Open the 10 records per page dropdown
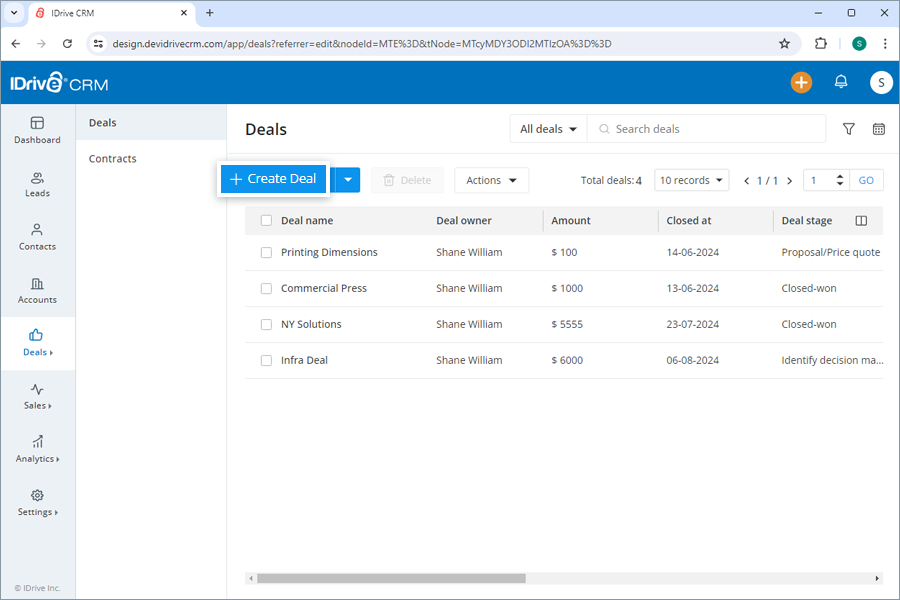 pos(691,179)
